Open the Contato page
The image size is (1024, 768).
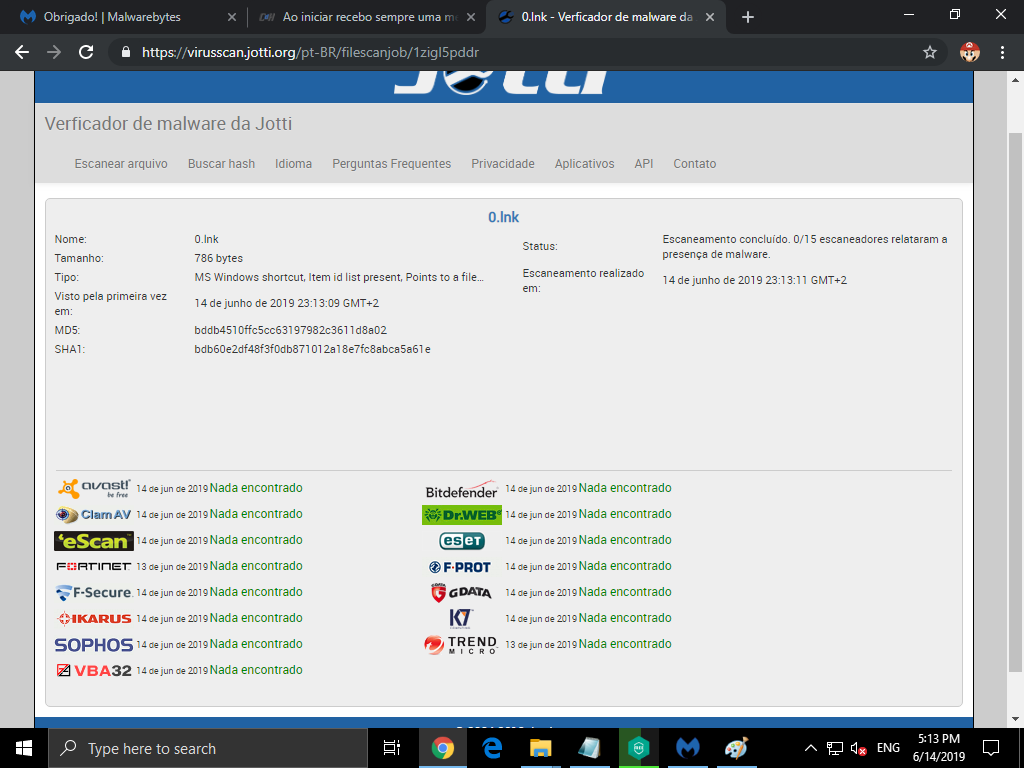tap(695, 164)
